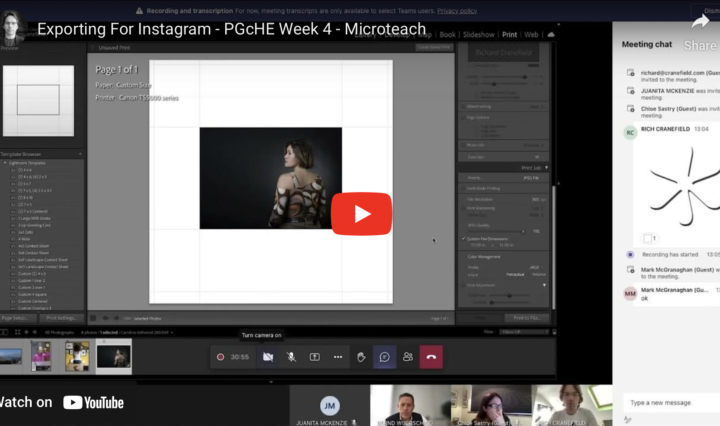This screenshot has height=426, width=720.
Task: Turn camera on in Teams toolbar
Action: pos(267,357)
